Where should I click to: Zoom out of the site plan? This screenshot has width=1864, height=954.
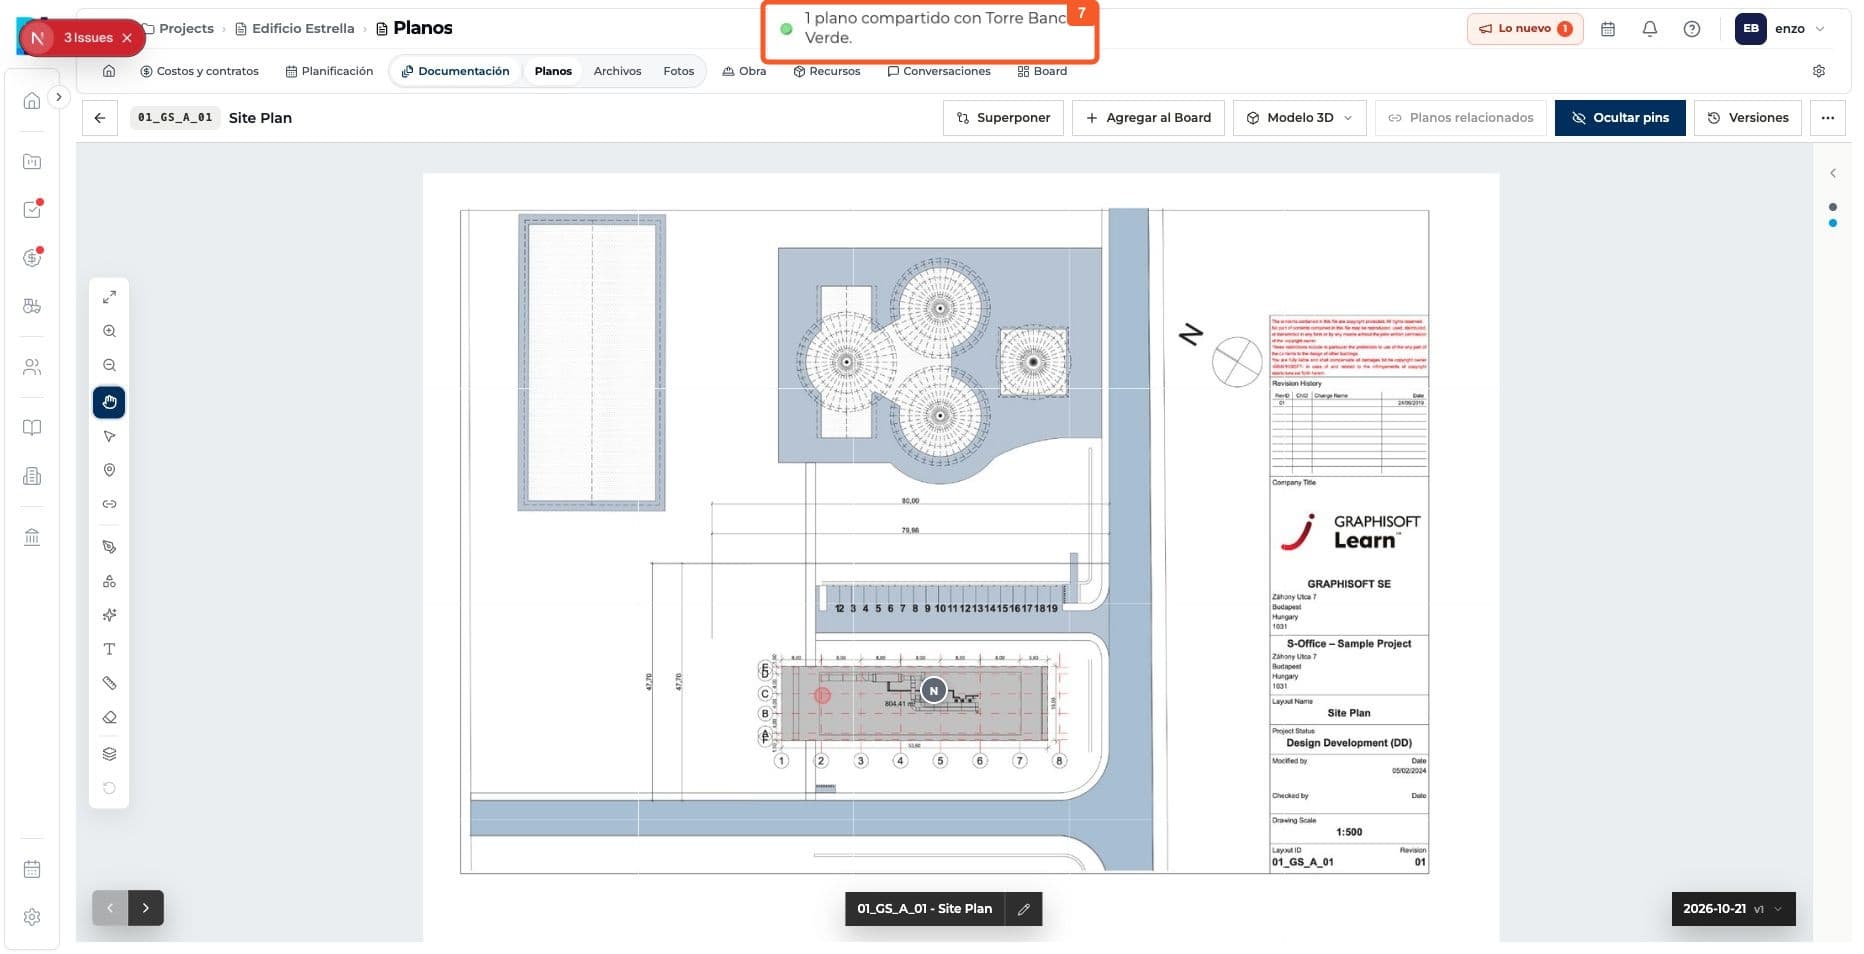click(x=109, y=365)
